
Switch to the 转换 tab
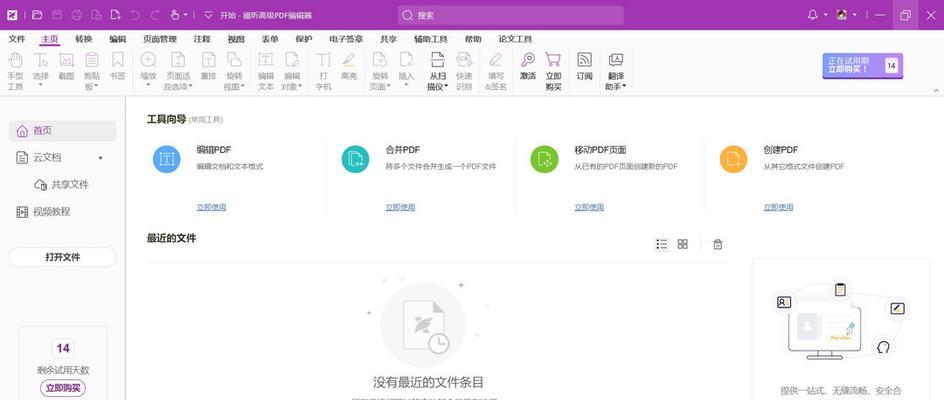pos(84,39)
